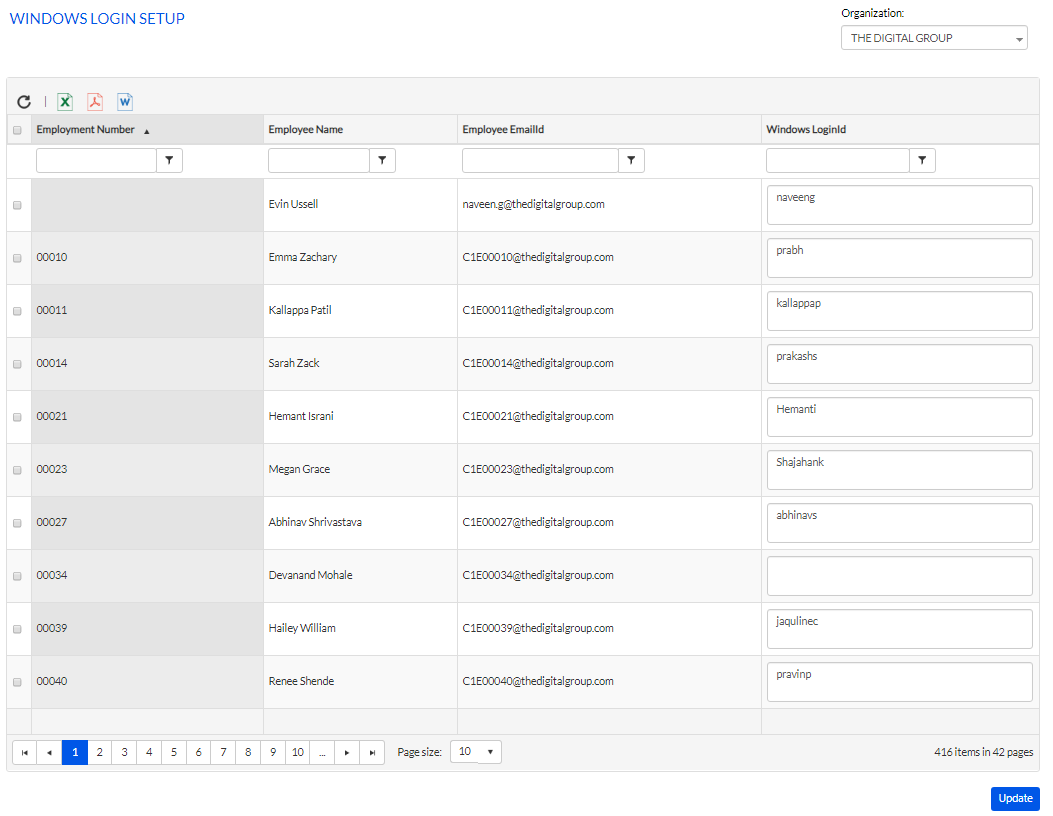Click the empty Windows LoginId field for 00034

898,576
